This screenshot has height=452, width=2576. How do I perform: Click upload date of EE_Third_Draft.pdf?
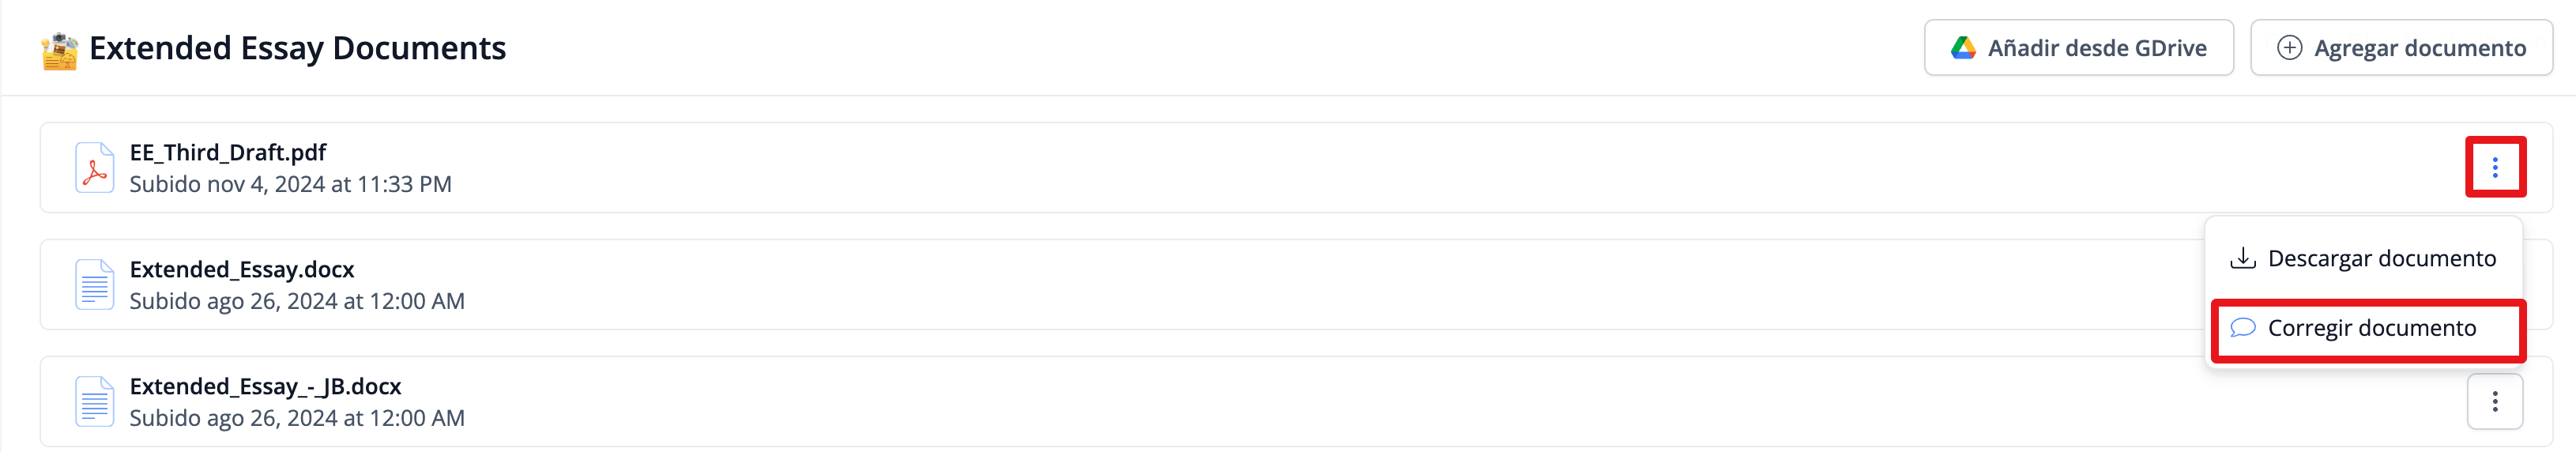(x=290, y=184)
